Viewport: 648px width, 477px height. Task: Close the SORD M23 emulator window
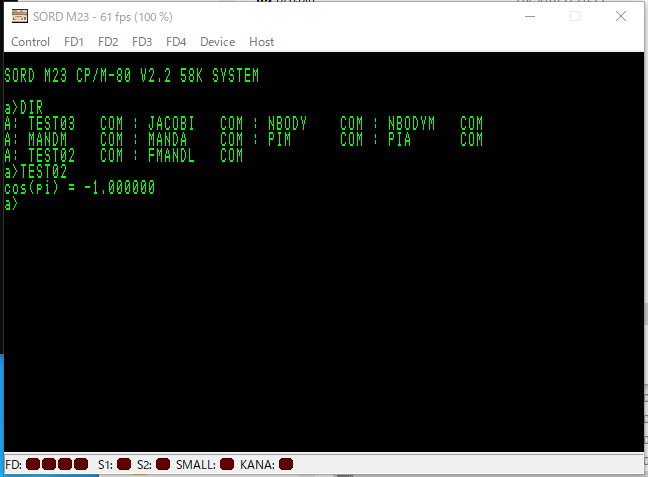621,17
